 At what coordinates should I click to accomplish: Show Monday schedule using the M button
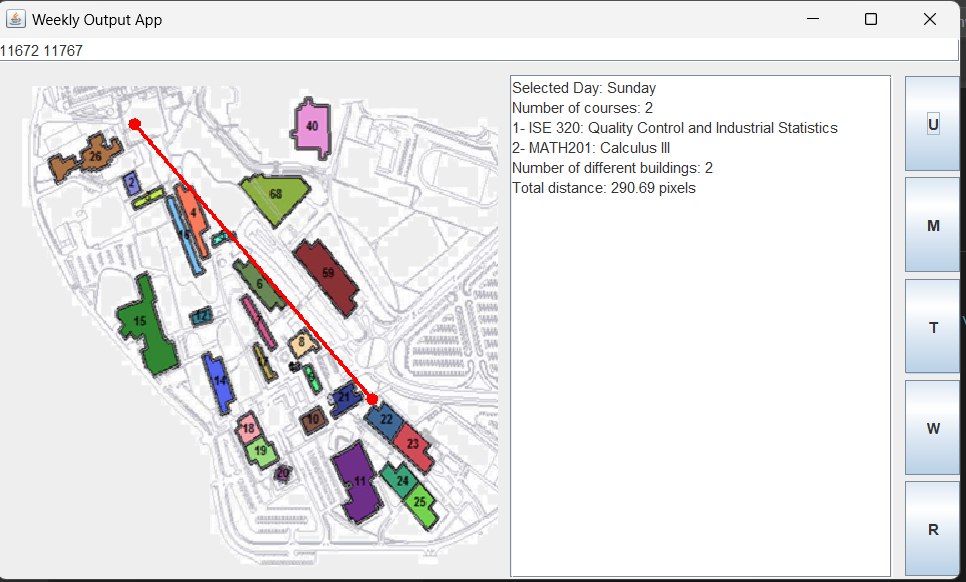pyautogui.click(x=932, y=225)
